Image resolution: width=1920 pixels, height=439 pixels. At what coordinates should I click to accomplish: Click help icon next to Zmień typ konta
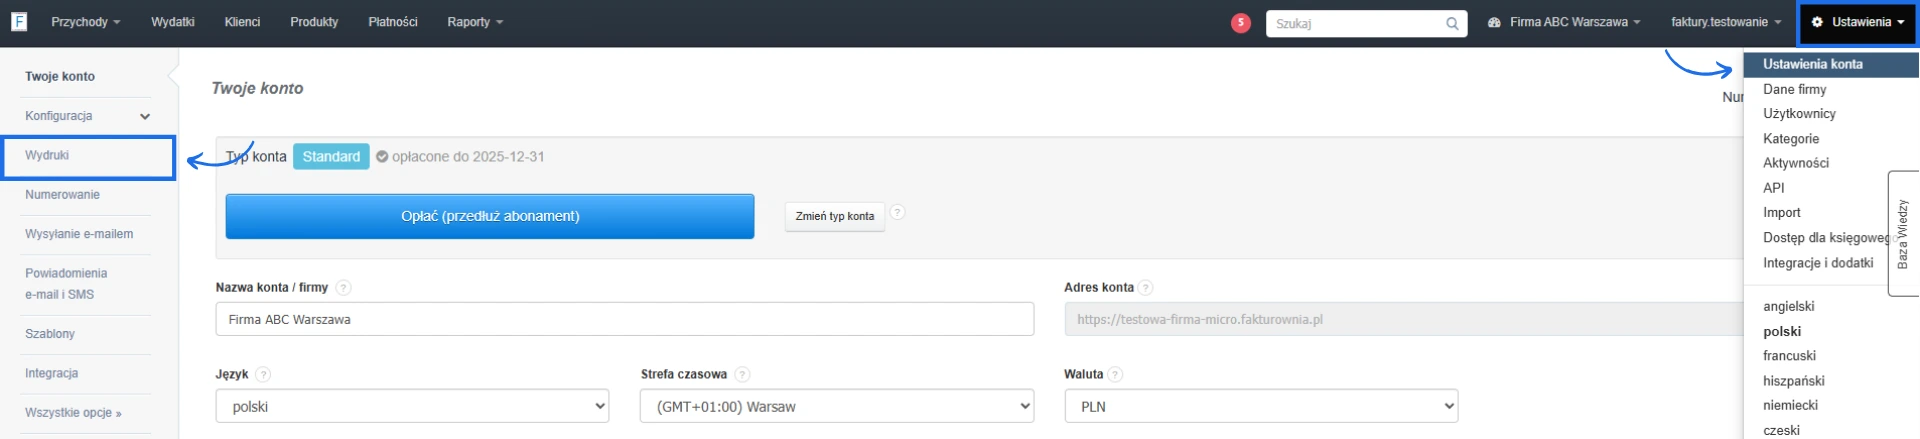pyautogui.click(x=897, y=212)
